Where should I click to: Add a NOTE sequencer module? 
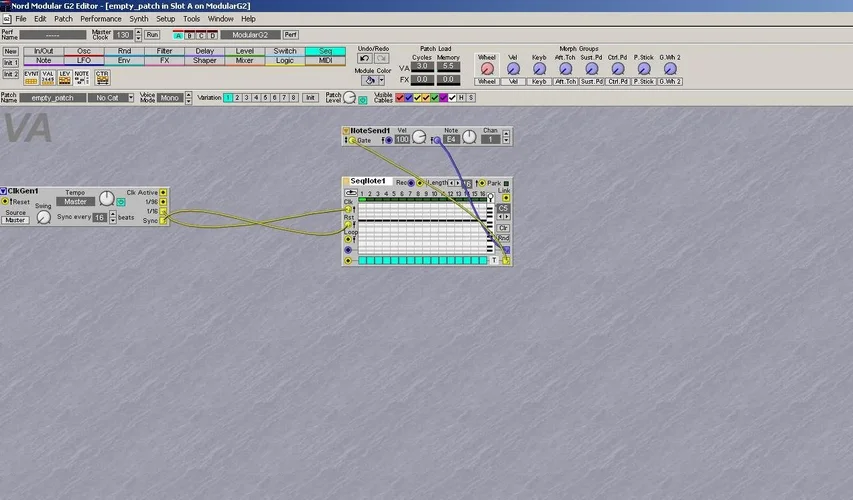point(82,76)
